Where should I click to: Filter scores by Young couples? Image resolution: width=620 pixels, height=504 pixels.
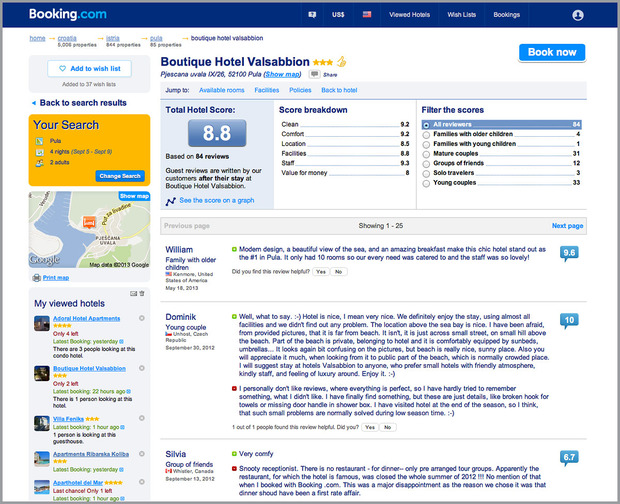click(x=501, y=183)
